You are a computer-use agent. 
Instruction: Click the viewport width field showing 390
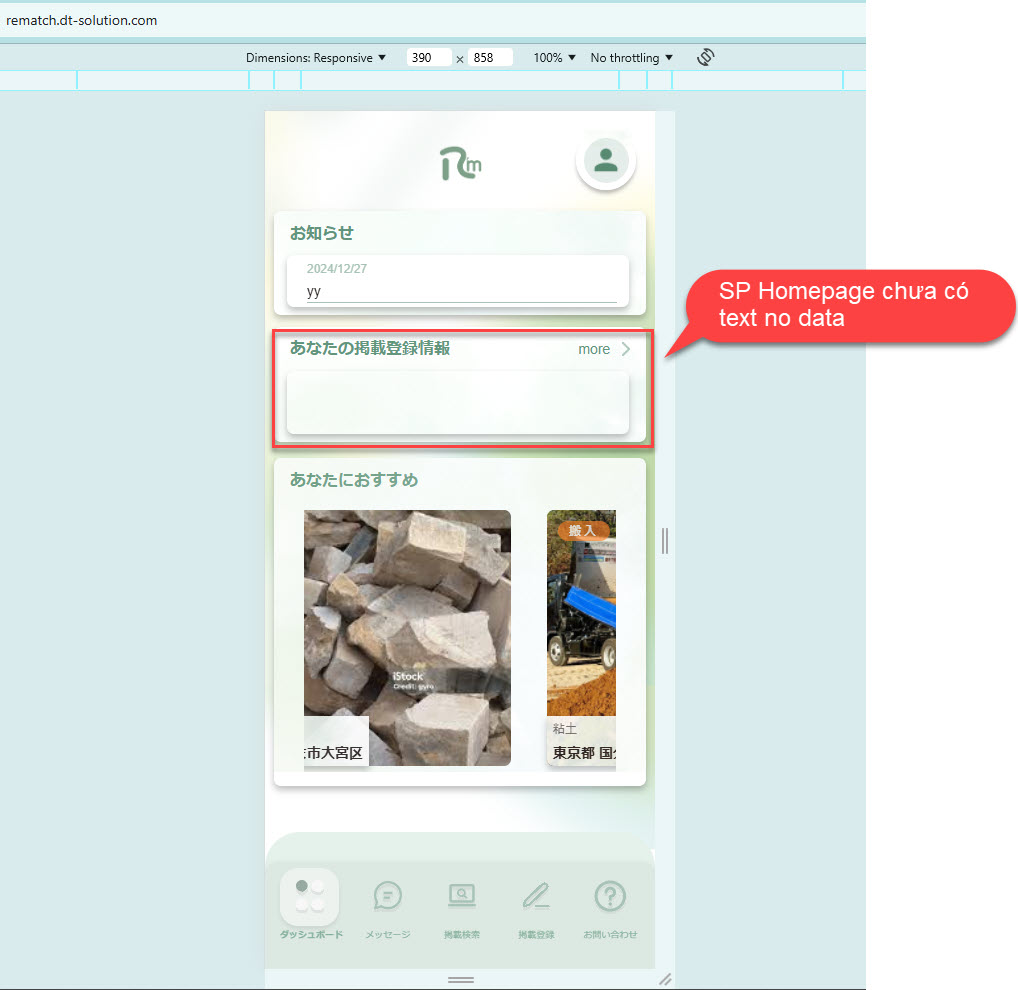428,58
